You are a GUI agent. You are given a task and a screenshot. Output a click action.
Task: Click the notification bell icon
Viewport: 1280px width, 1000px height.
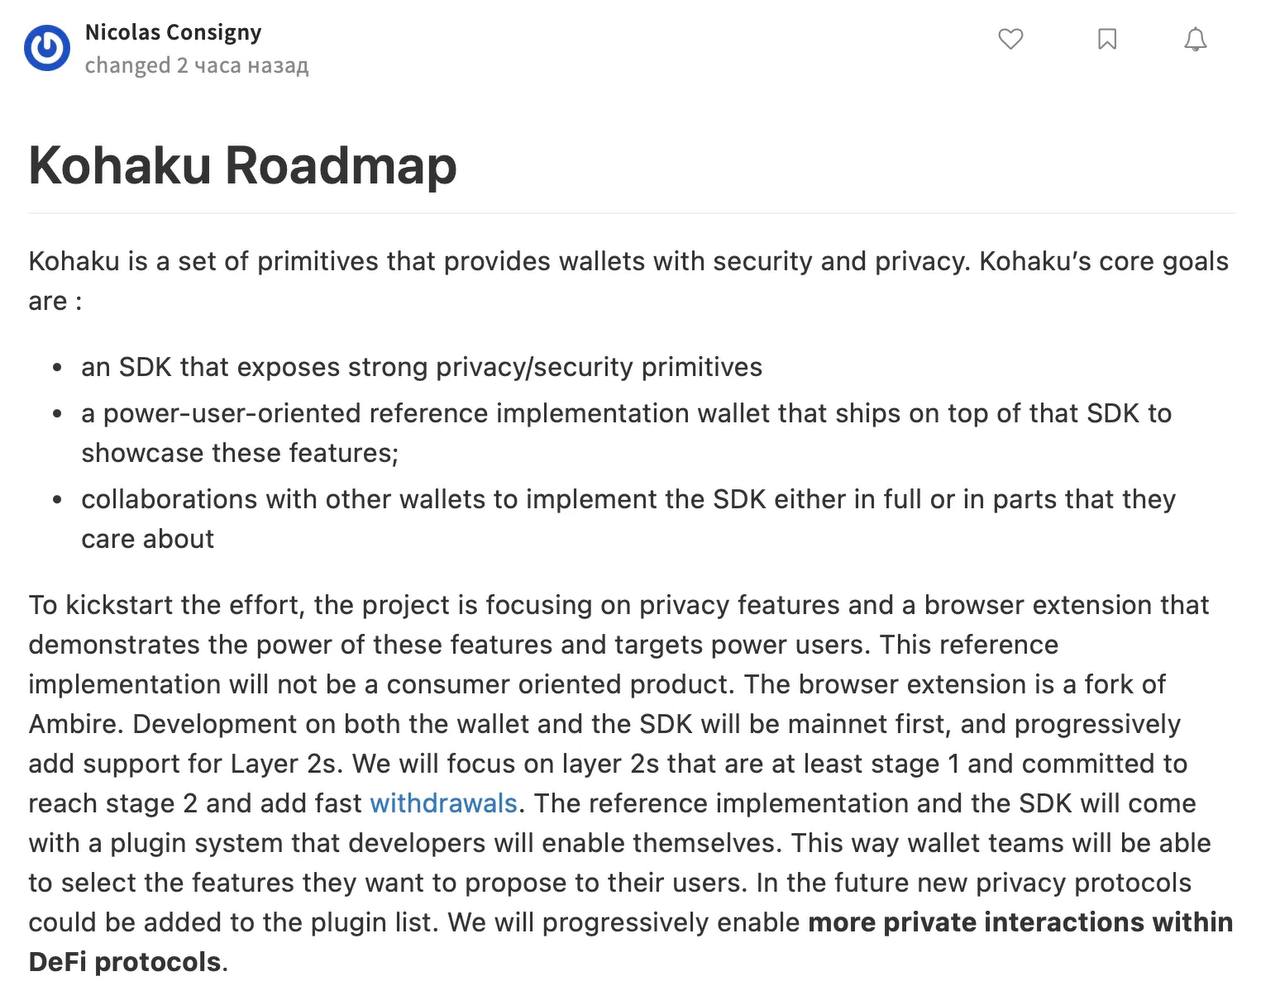1195,39
